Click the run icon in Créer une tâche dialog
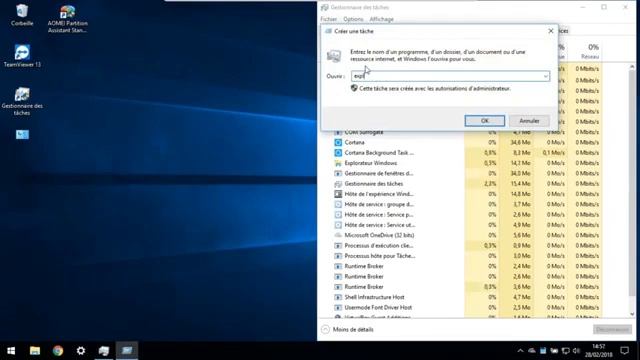This screenshot has height=360, width=640. click(x=334, y=56)
